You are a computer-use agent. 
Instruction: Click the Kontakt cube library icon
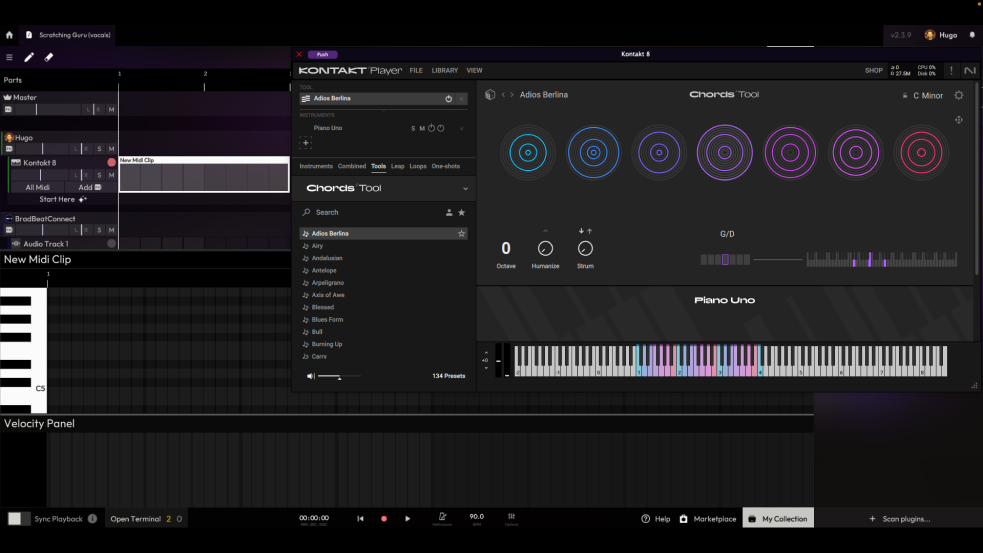coord(490,95)
